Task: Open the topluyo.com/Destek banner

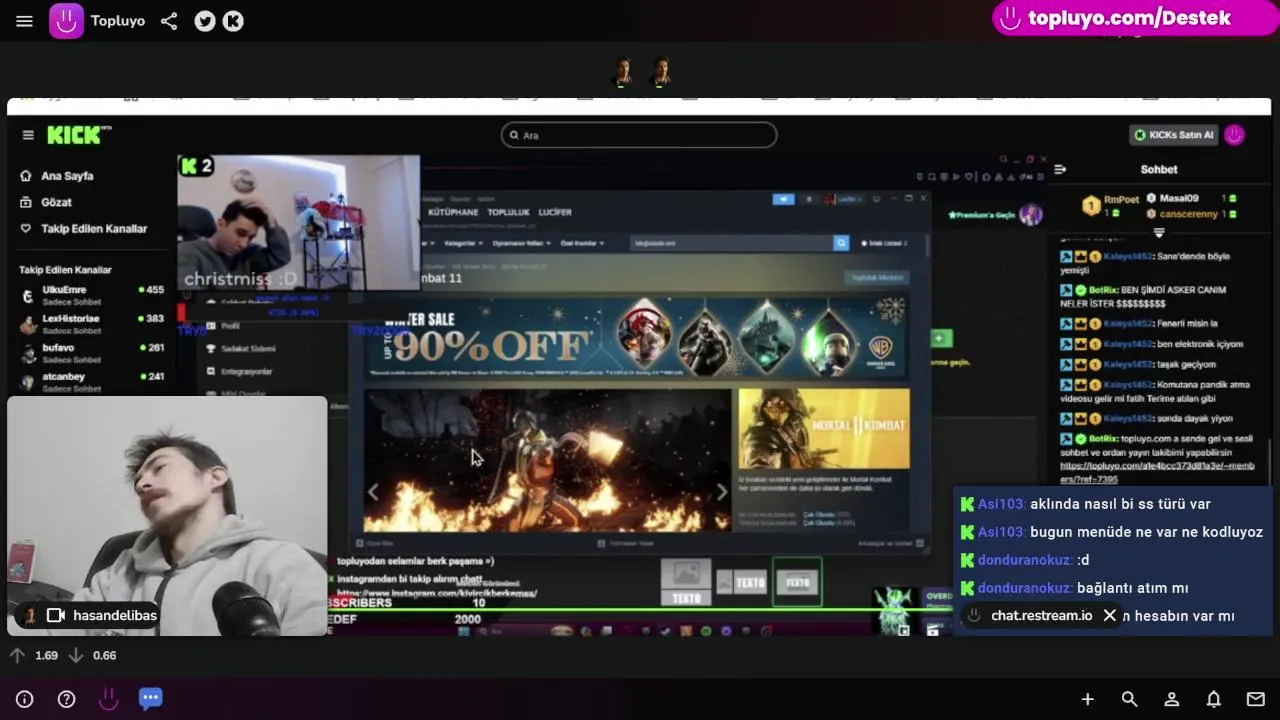Action: click(1135, 18)
